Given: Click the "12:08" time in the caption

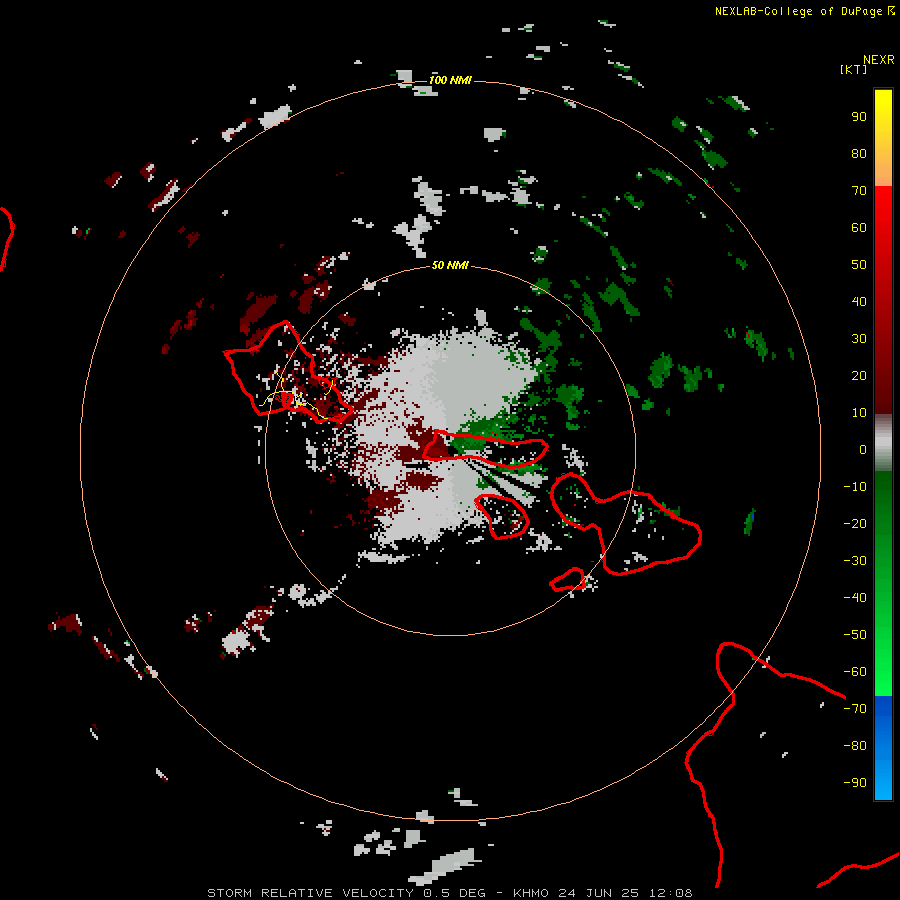Looking at the screenshot, I should pos(671,893).
